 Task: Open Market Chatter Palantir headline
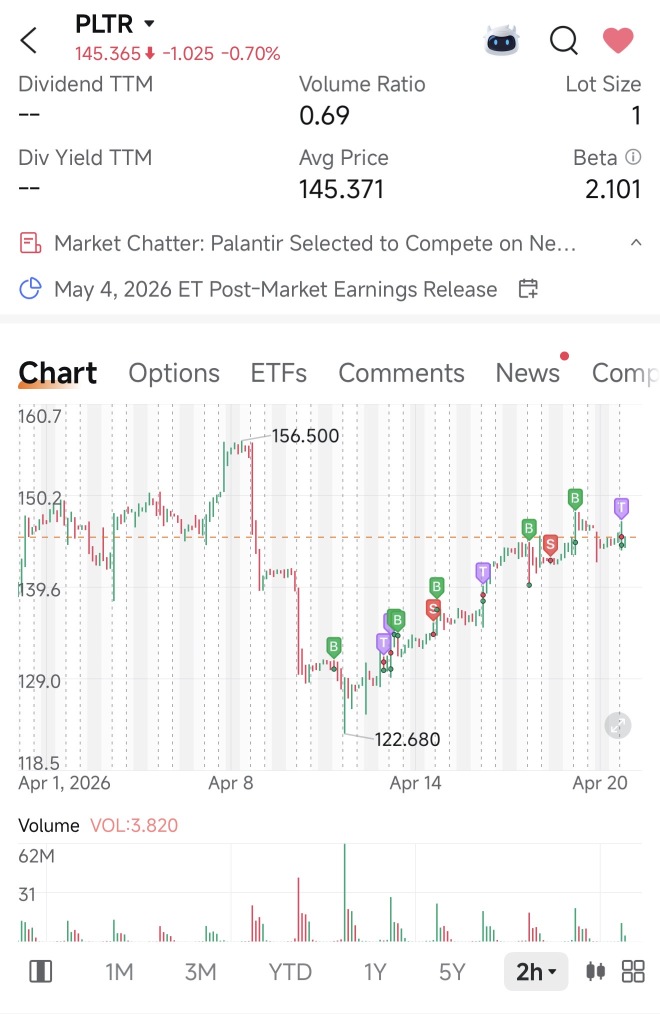[x=315, y=243]
